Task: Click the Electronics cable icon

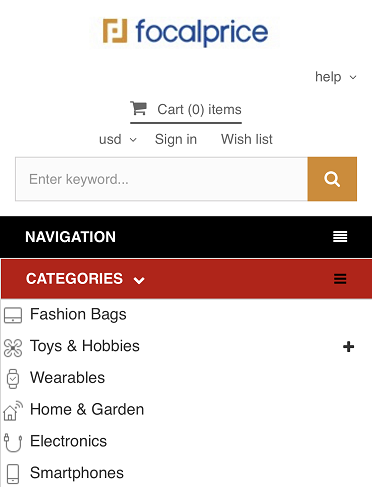Action: point(13,442)
